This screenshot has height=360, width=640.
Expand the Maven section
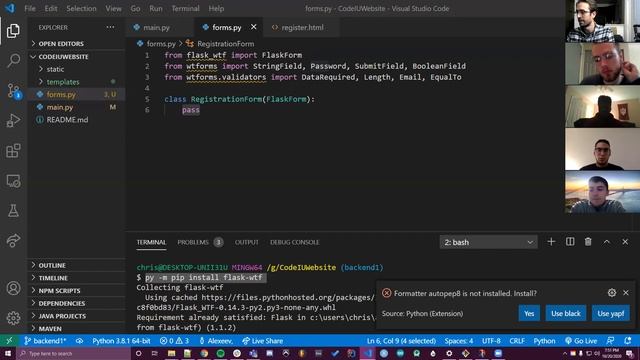[x=76, y=329]
